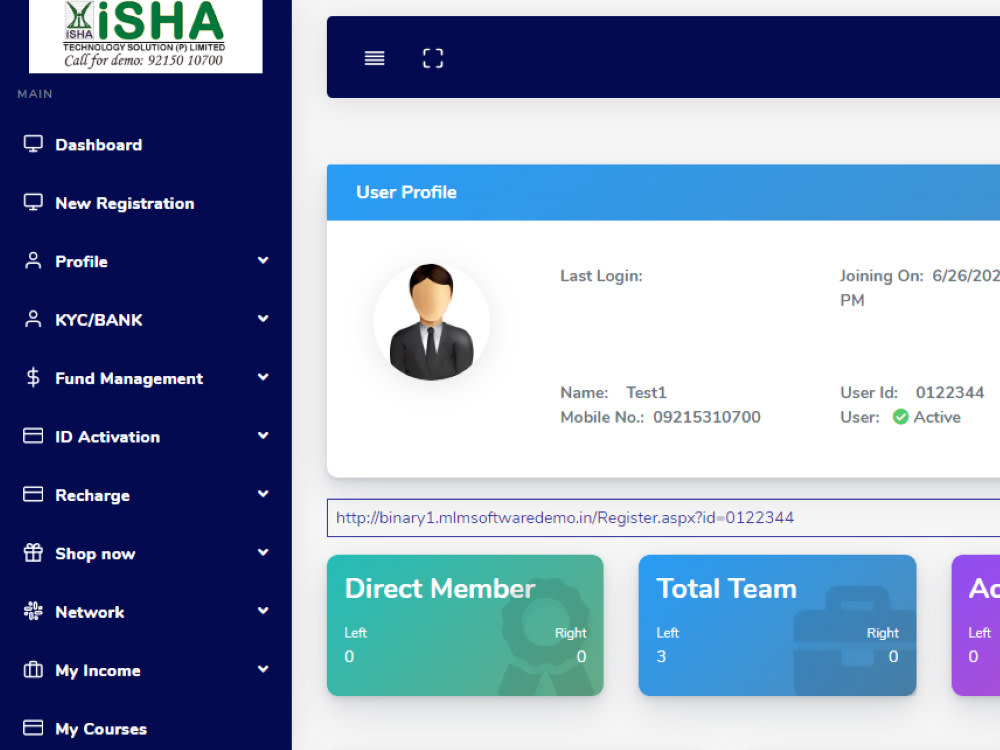Click the New Registration monitor icon
1000x750 pixels.
[x=33, y=203]
